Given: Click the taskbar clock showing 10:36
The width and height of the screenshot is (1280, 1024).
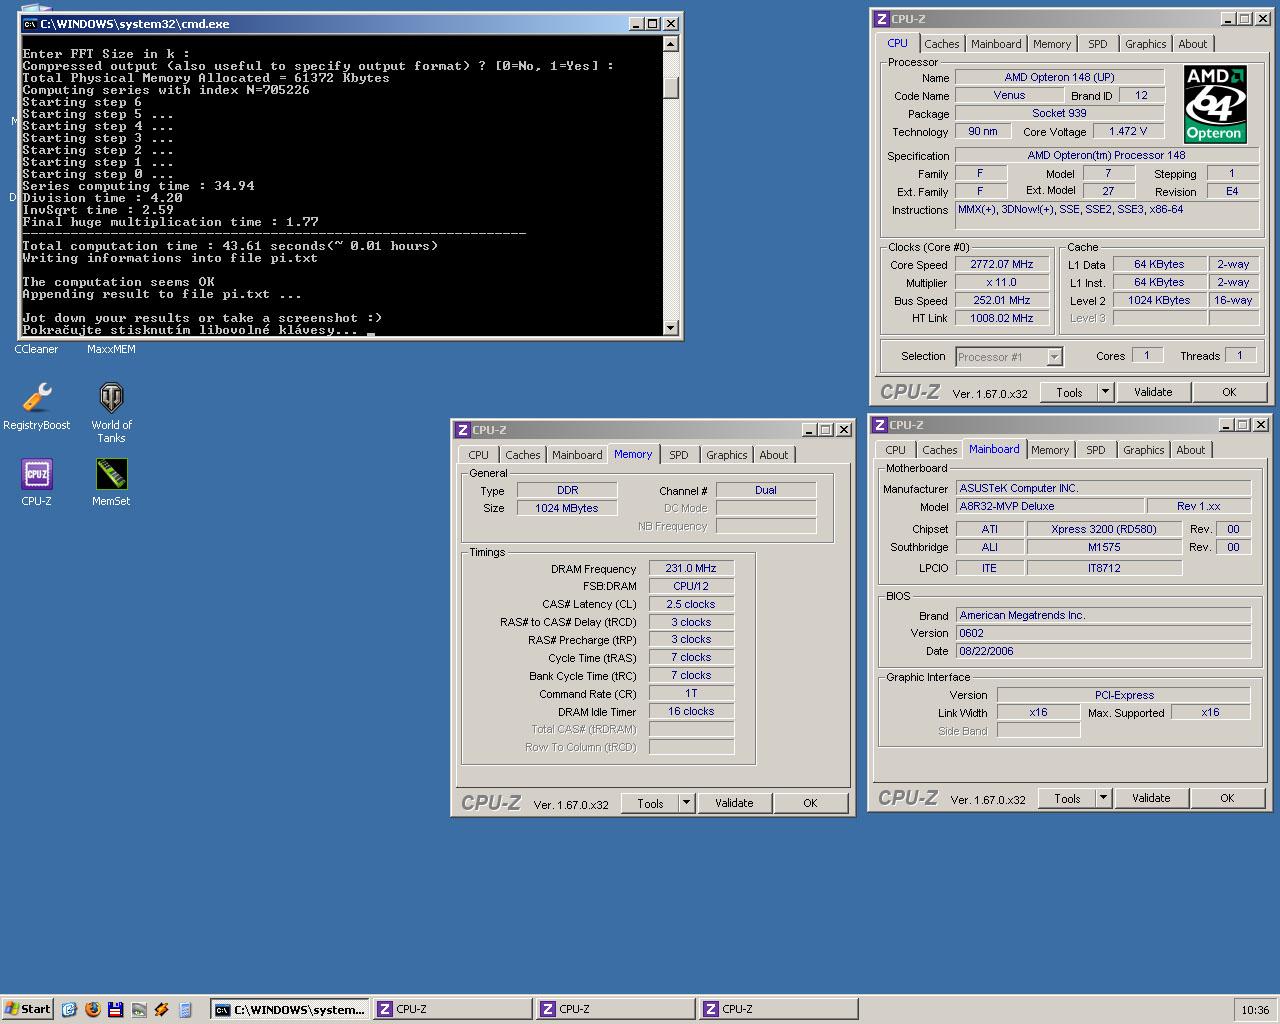Looking at the screenshot, I should (x=1255, y=1010).
